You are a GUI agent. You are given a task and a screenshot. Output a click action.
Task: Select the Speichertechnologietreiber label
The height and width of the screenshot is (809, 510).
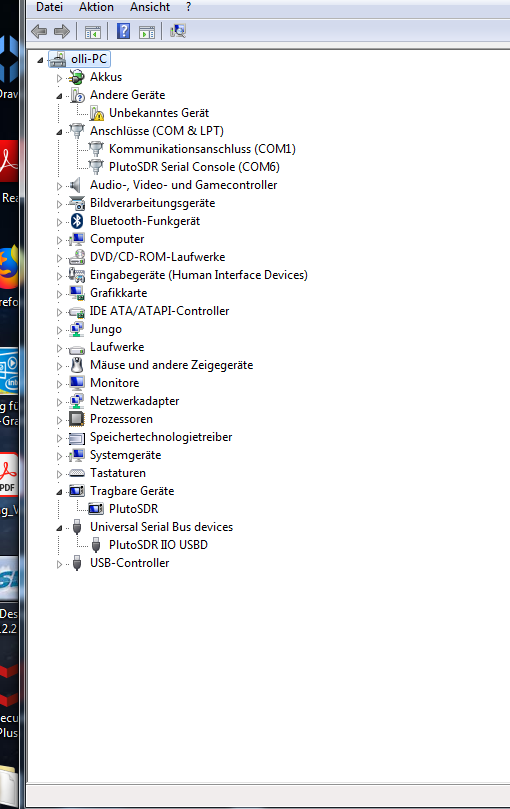point(161,437)
